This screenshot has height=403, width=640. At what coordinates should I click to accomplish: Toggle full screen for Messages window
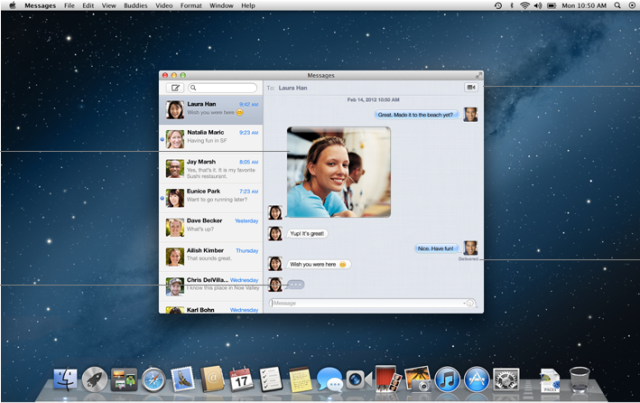pos(478,75)
